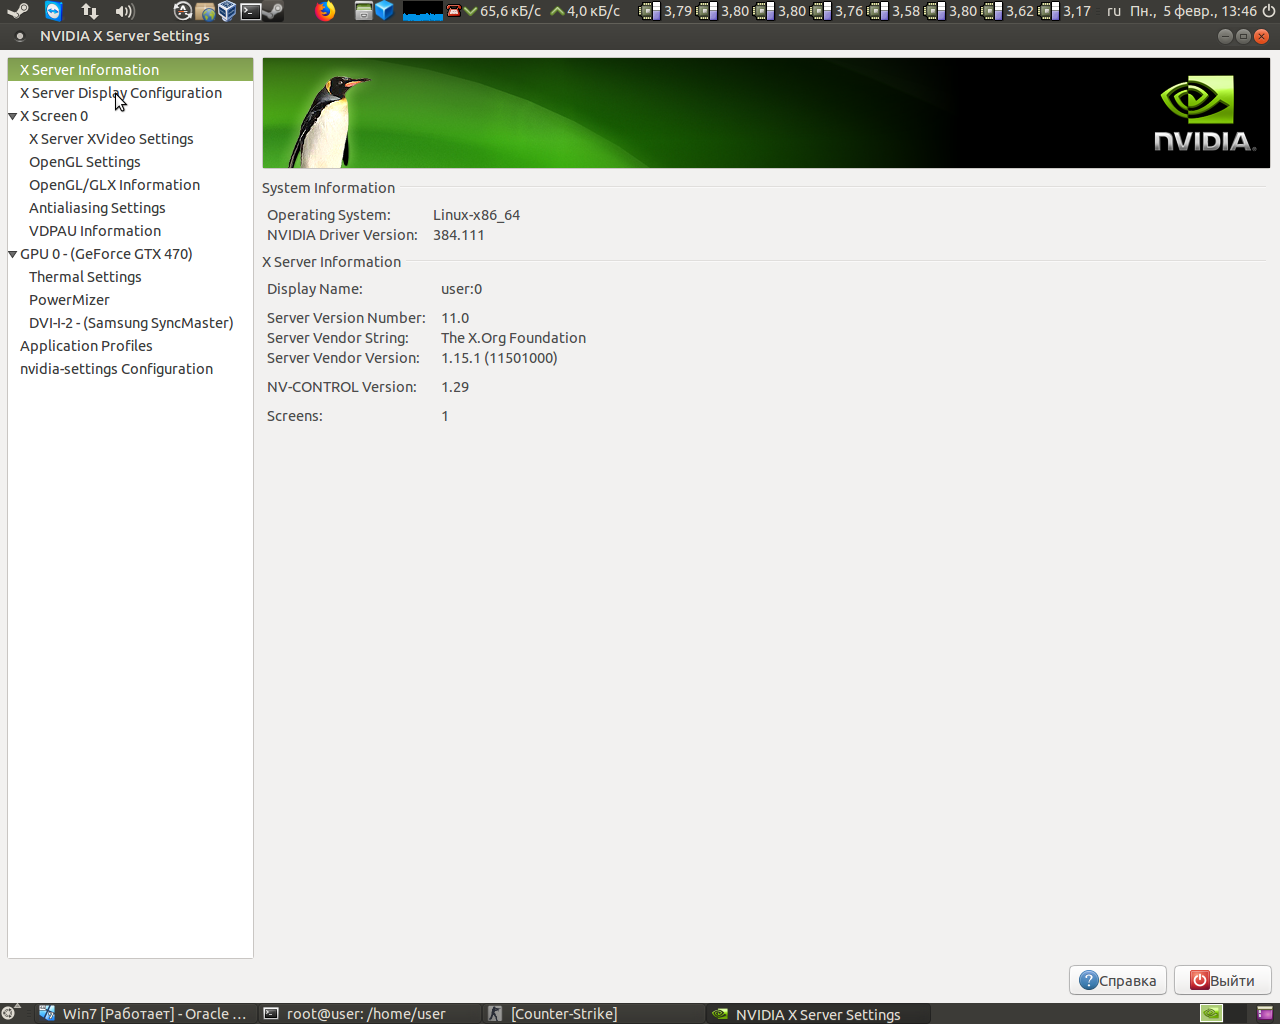Open Thermal Settings page
1280x1024 pixels.
[85, 277]
